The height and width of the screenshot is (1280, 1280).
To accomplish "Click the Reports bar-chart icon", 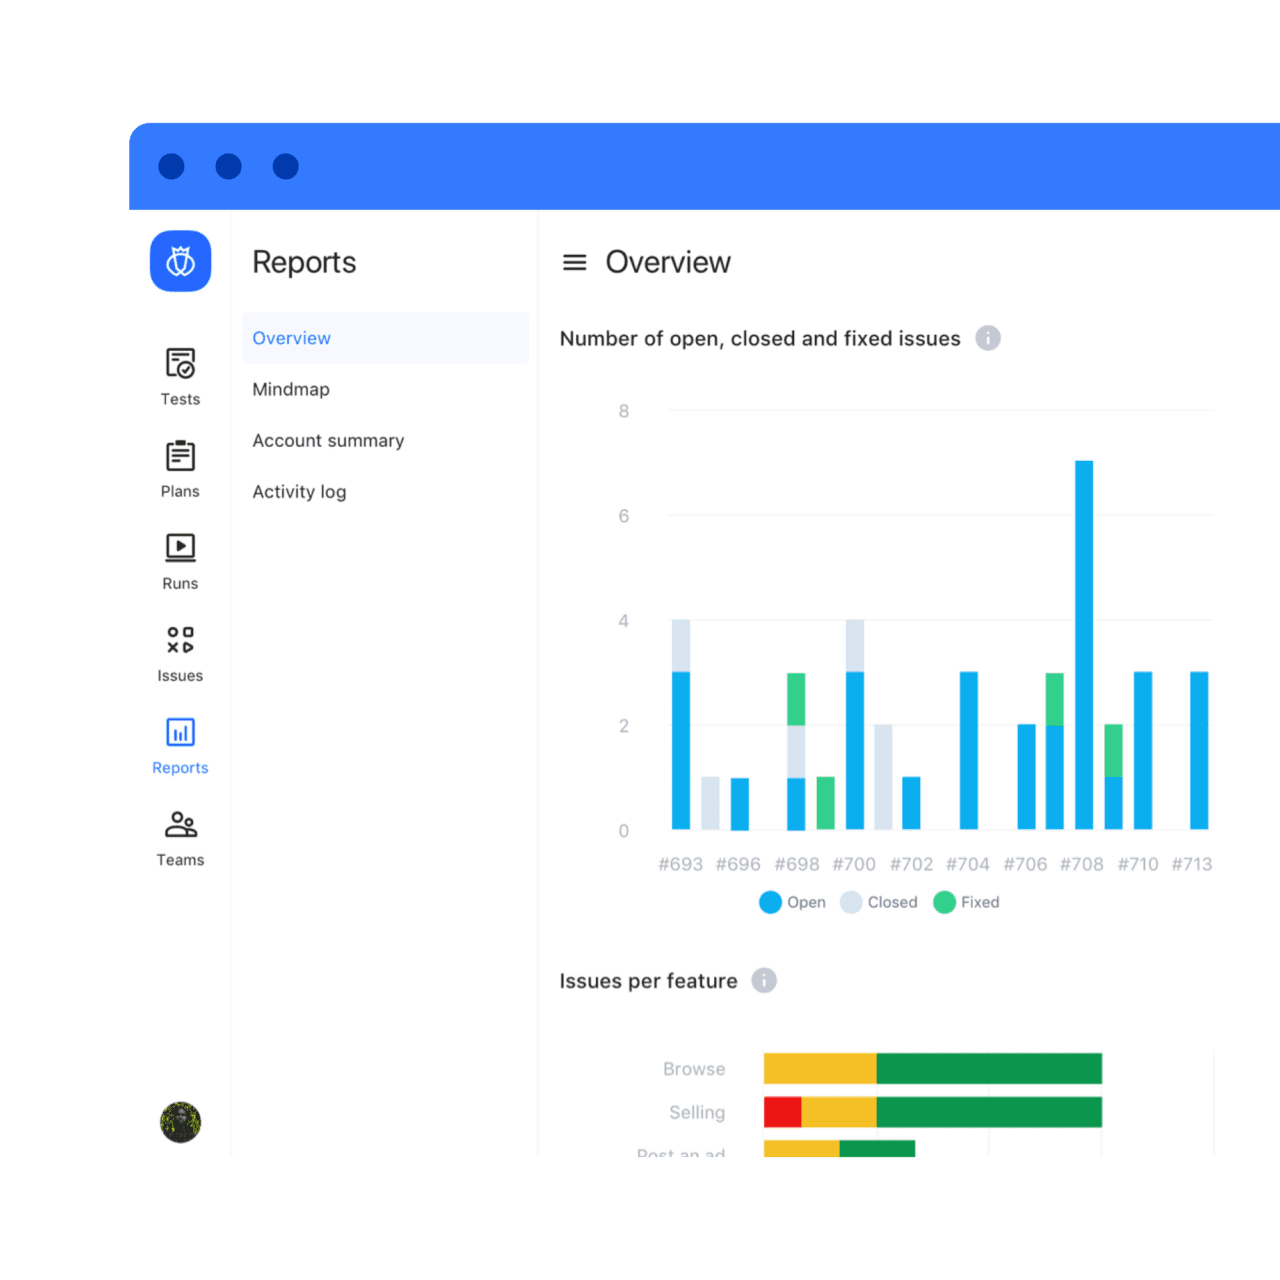I will [180, 731].
